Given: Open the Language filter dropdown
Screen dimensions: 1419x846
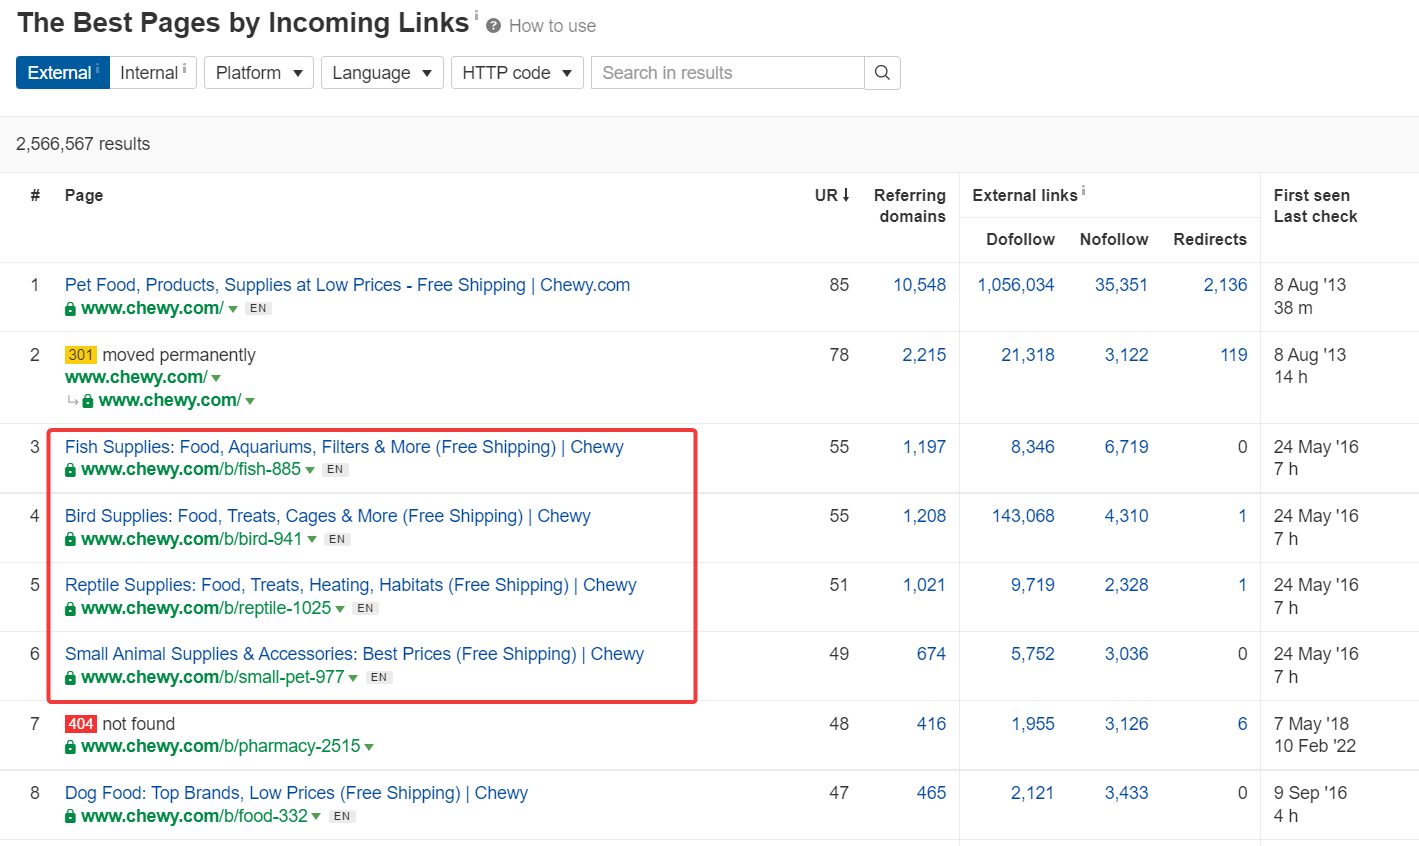Looking at the screenshot, I should point(382,73).
